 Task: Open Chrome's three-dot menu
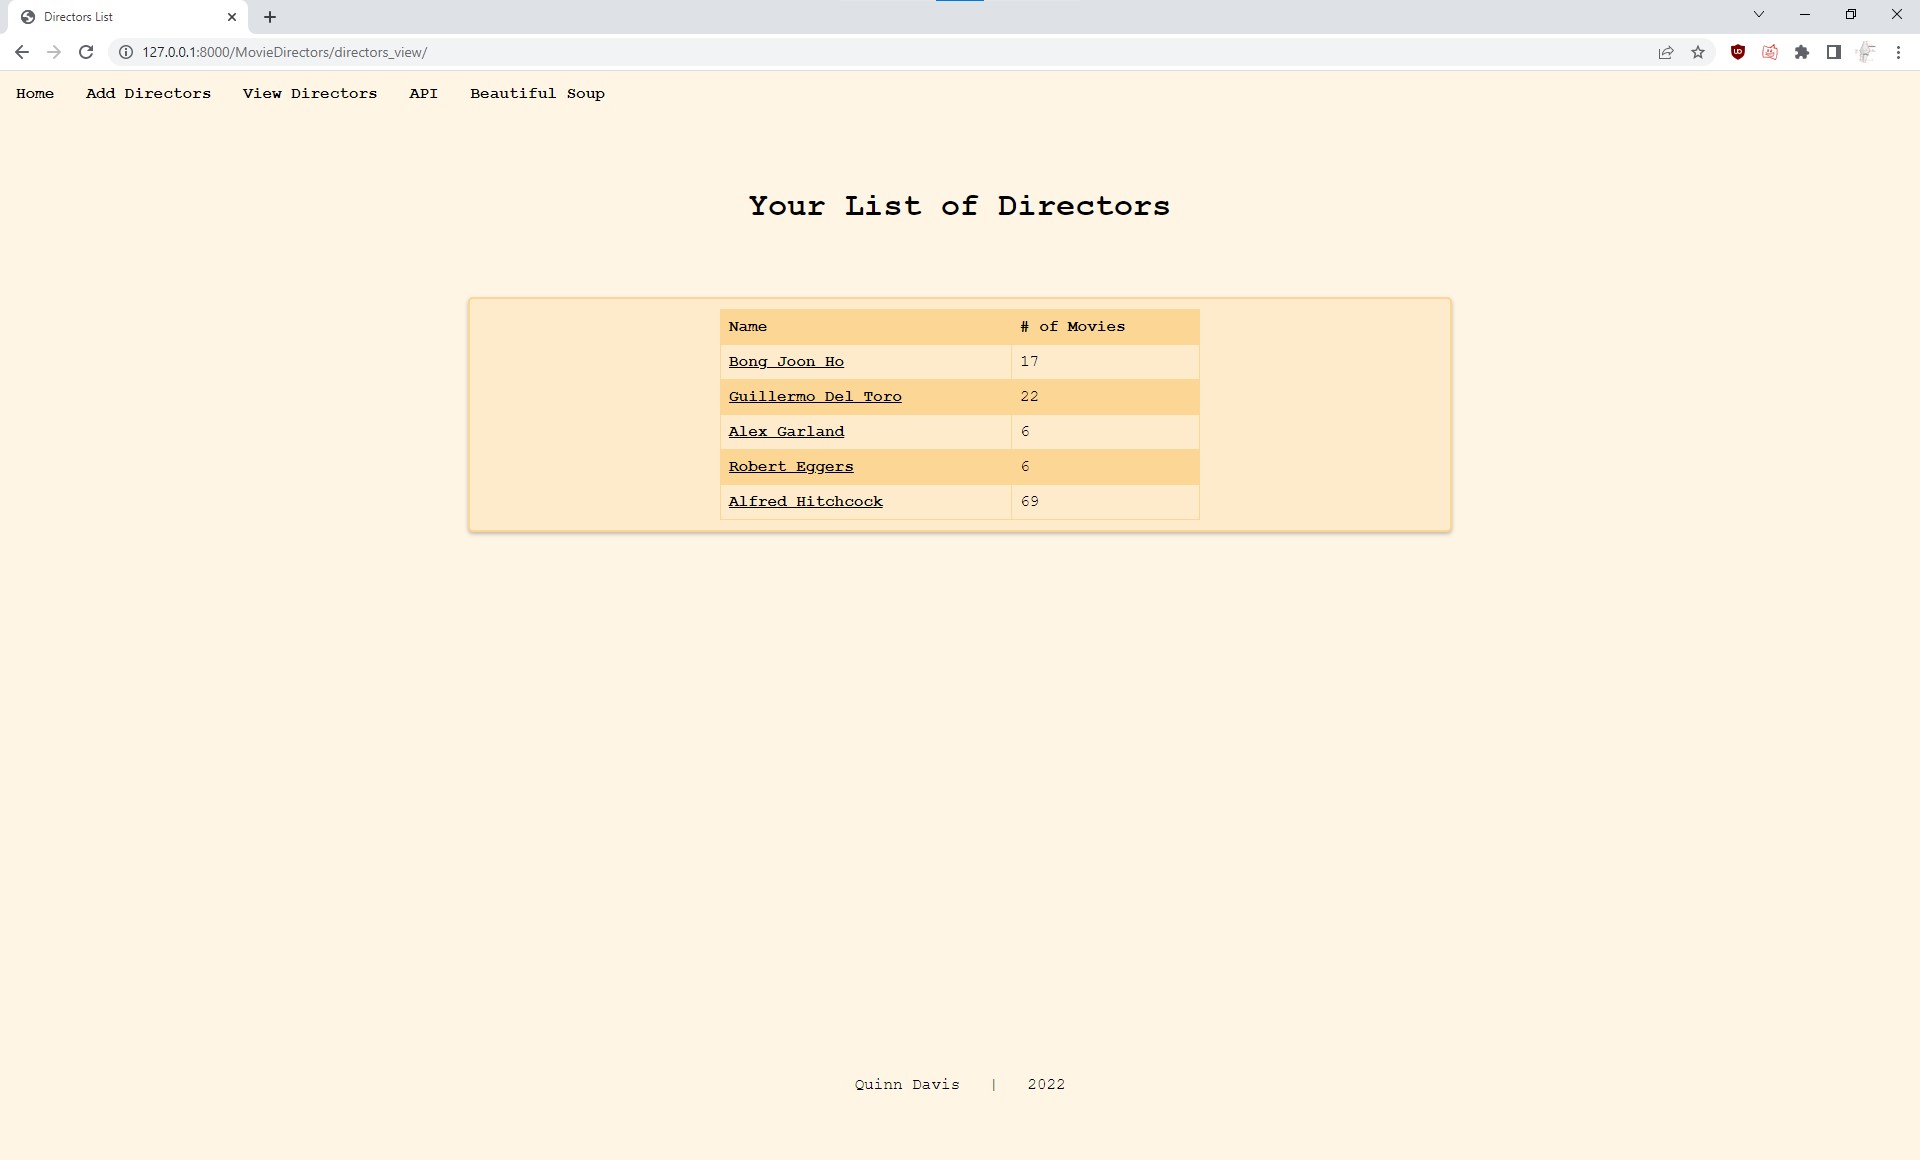1898,52
